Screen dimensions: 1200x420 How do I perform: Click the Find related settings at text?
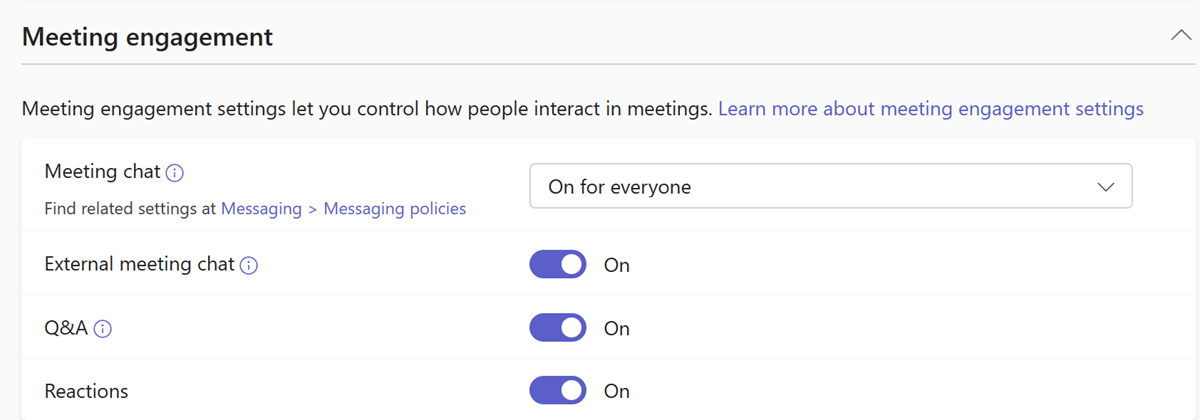point(131,209)
